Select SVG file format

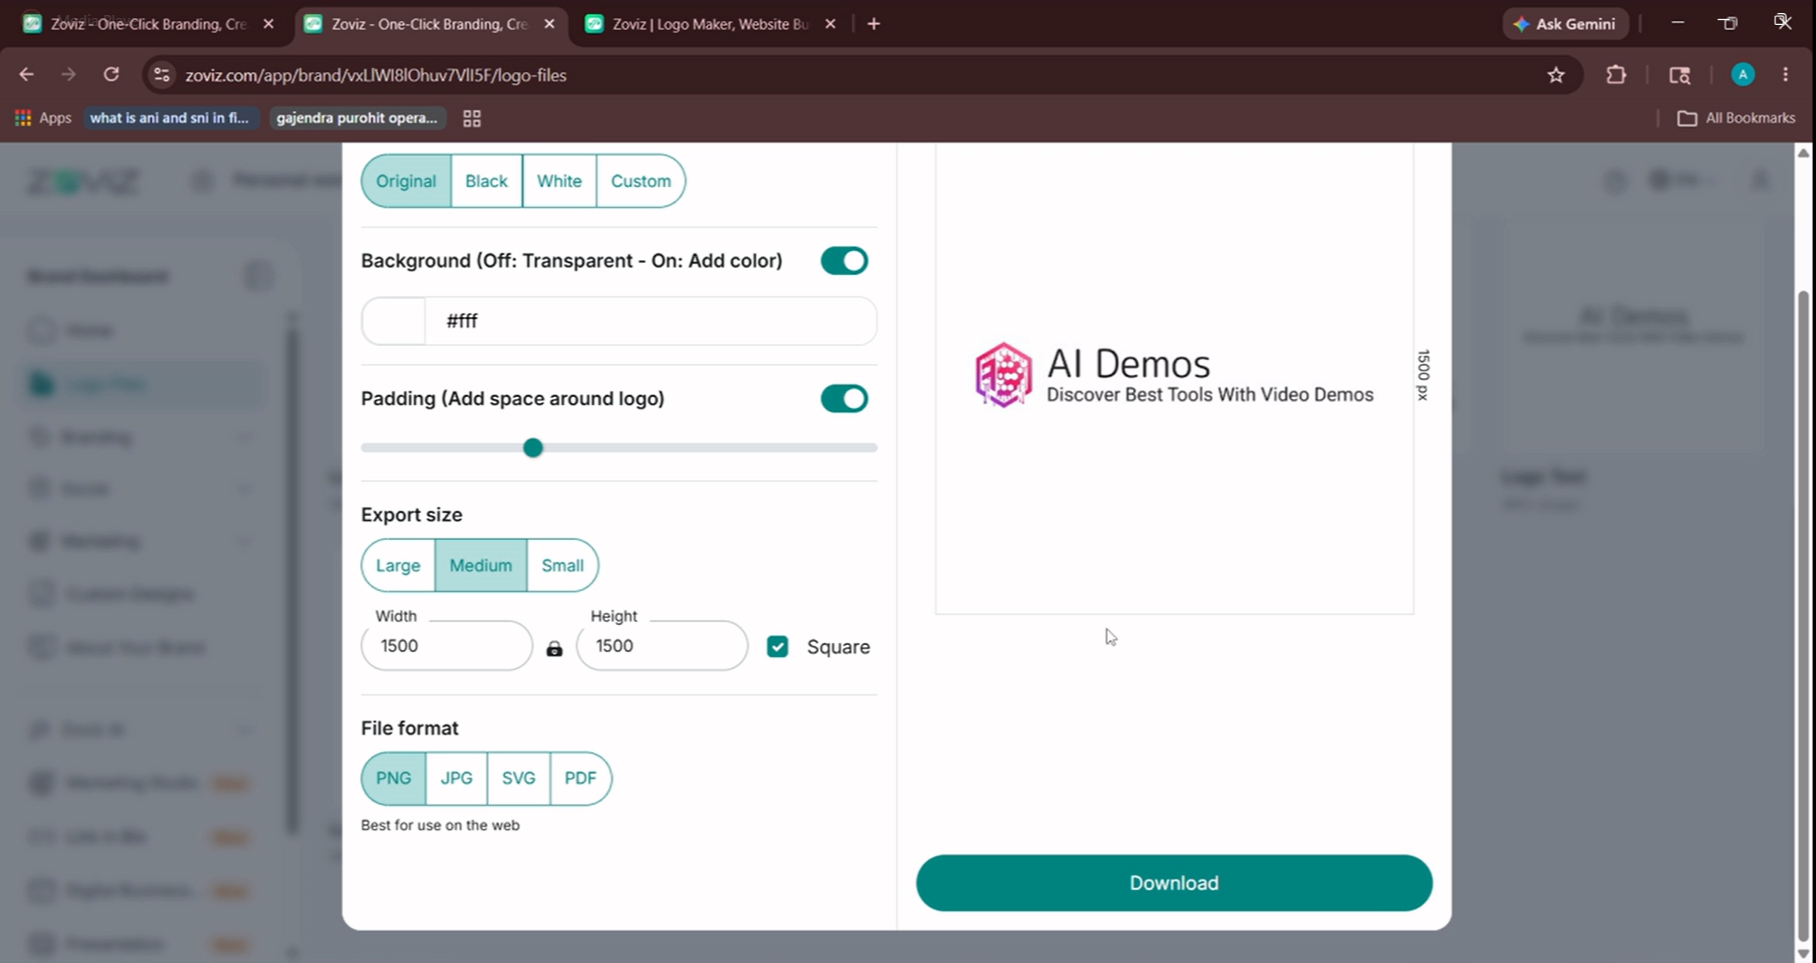coord(518,778)
